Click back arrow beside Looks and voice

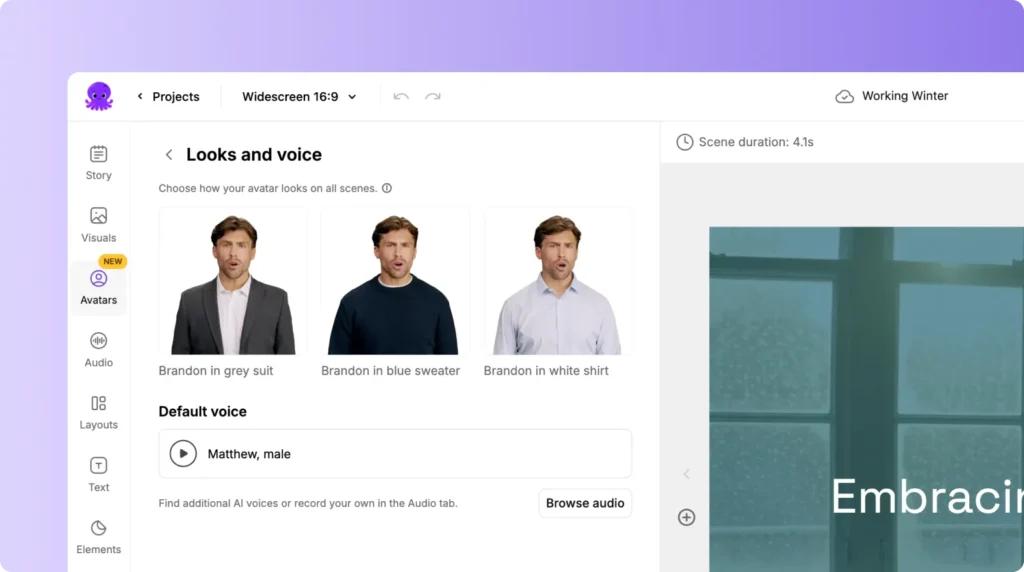click(169, 155)
